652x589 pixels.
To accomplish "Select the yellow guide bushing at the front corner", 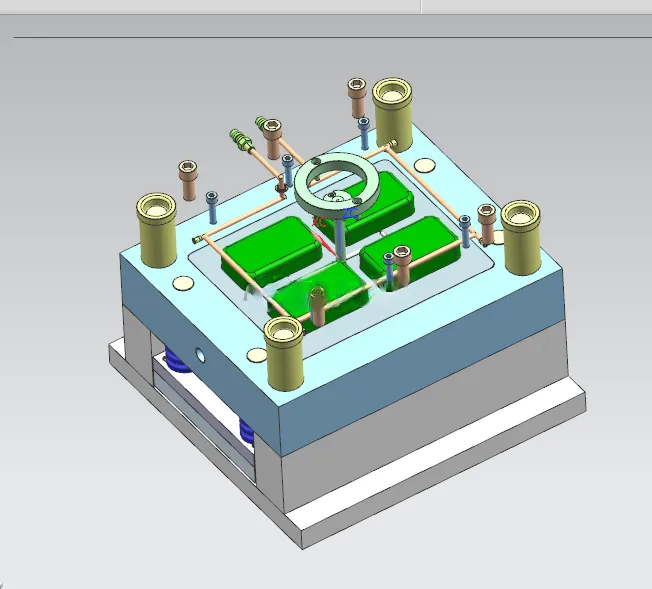I will click(x=284, y=354).
